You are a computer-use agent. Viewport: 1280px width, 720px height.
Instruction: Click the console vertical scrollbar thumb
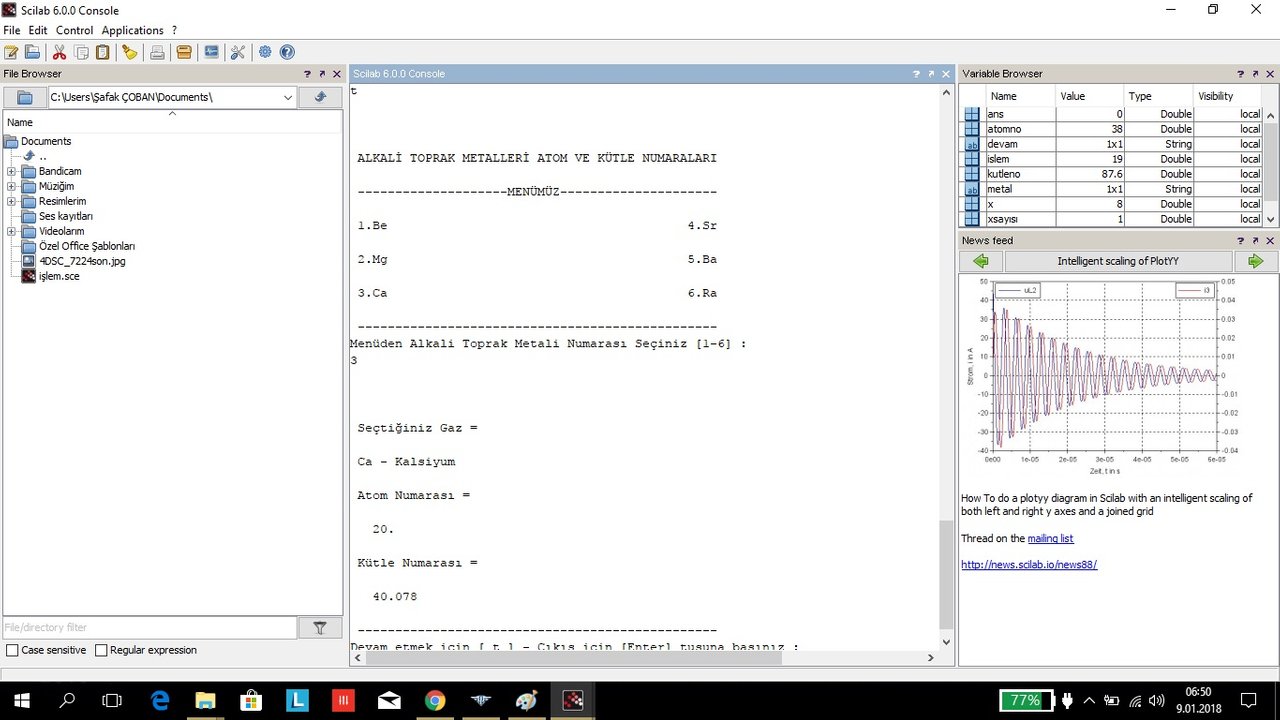947,574
